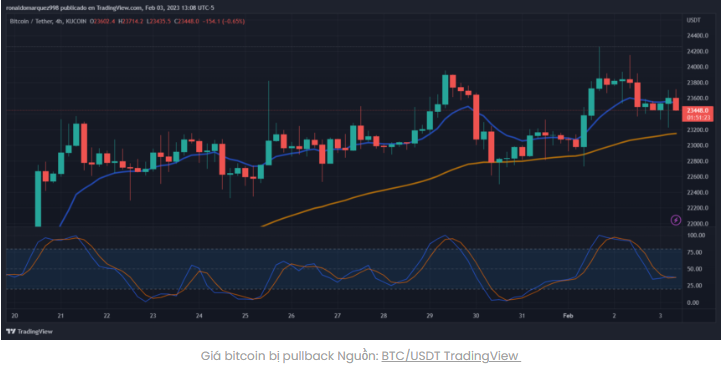
Task: Click date label 25 on time axis
Action: (245, 316)
